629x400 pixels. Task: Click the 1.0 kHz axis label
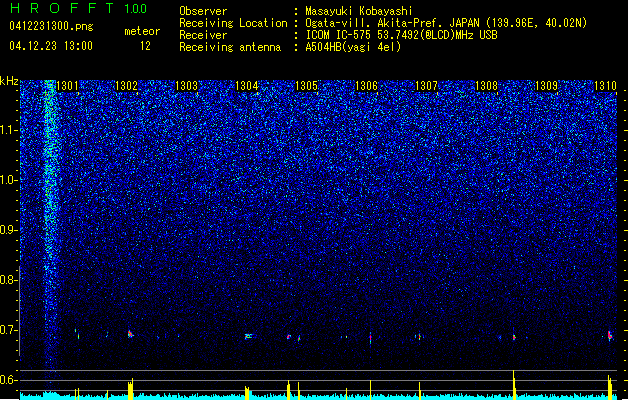click(9, 180)
